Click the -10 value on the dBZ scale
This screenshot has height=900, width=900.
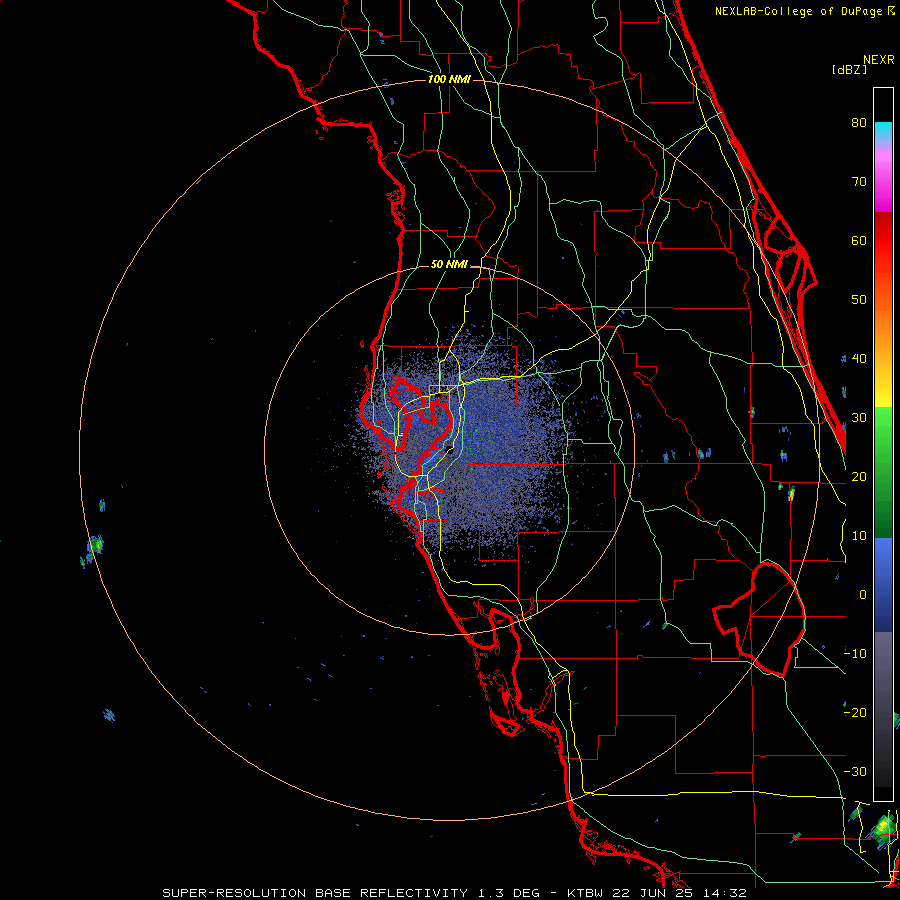[855, 654]
